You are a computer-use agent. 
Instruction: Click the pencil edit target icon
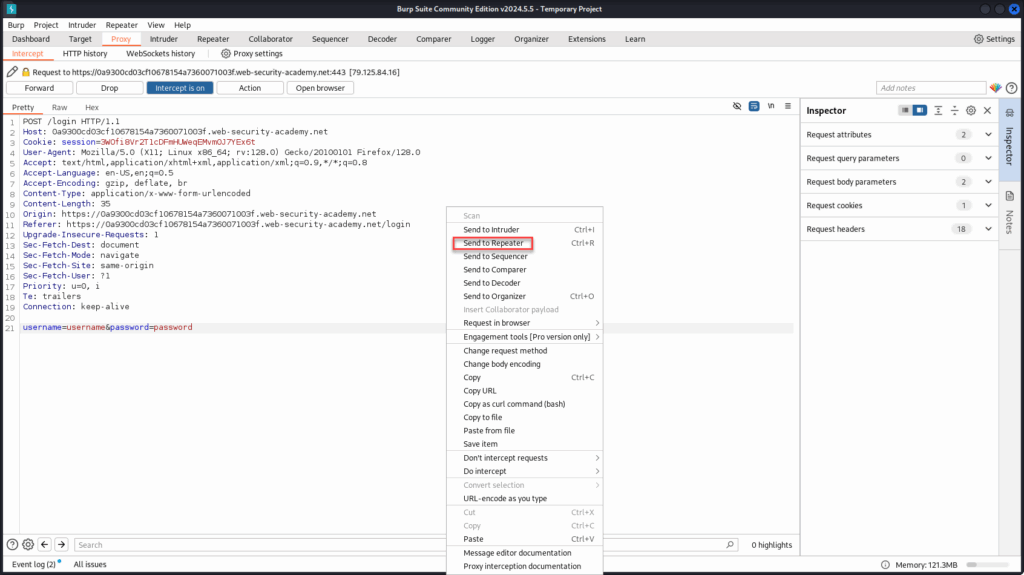pyautogui.click(x=12, y=72)
